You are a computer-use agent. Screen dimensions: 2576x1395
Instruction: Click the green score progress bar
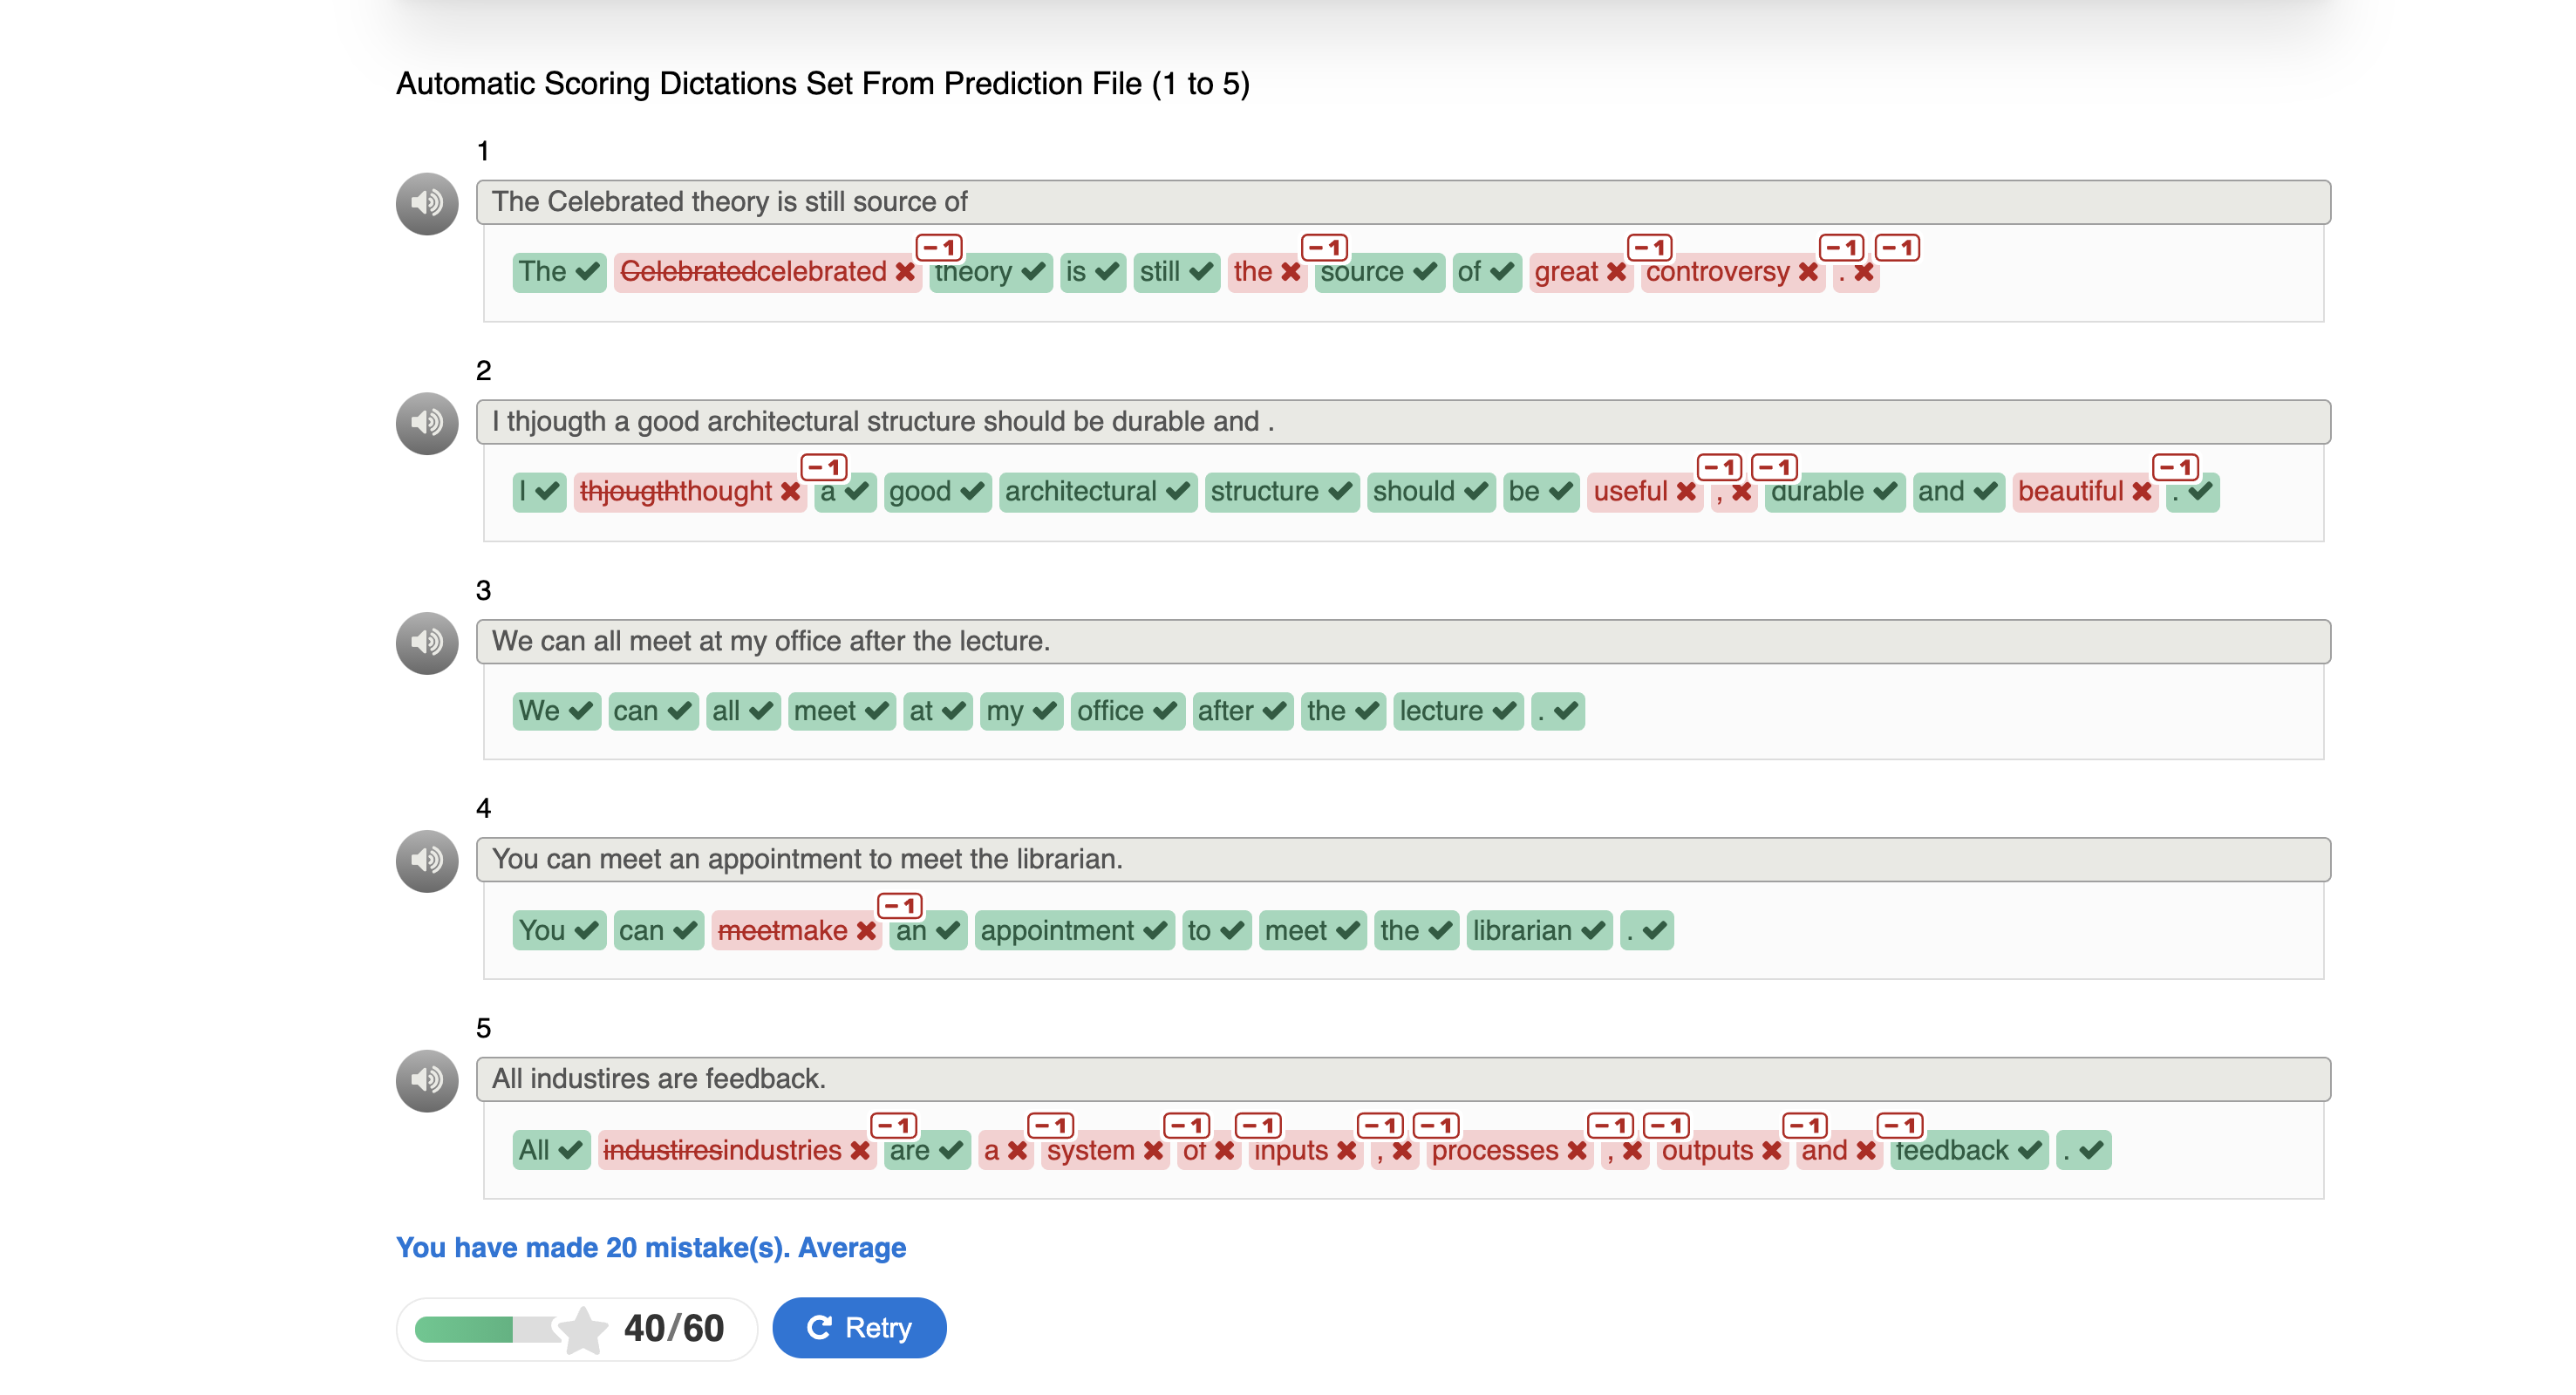point(464,1329)
